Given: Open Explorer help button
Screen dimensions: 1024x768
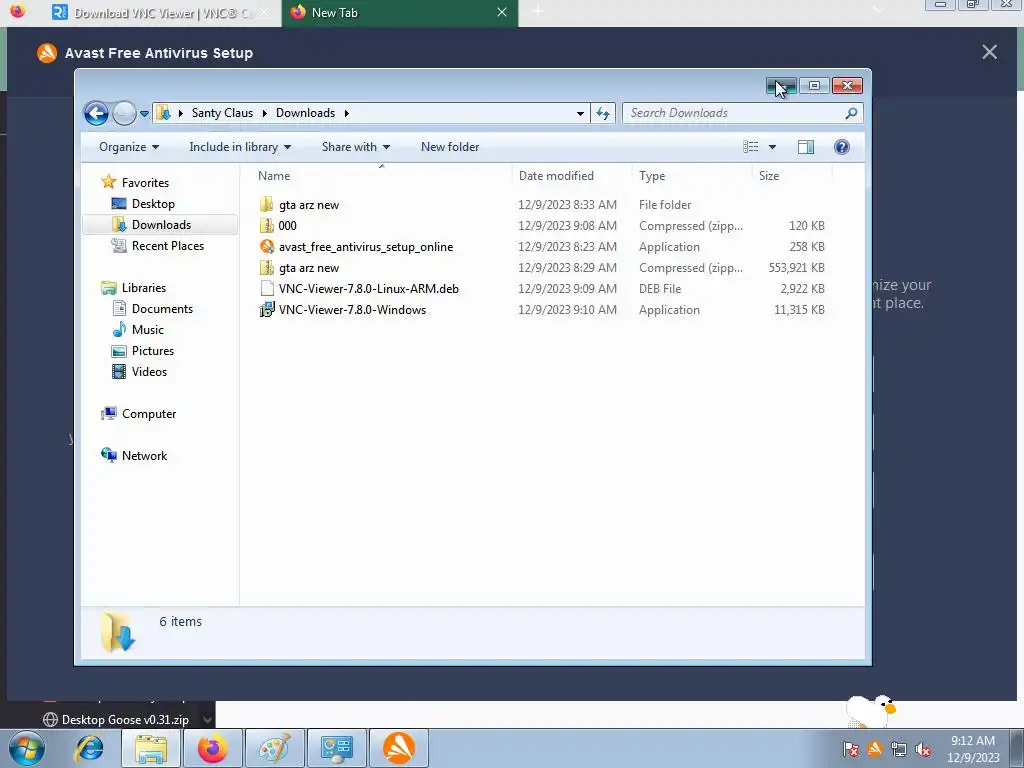Looking at the screenshot, I should coord(842,147).
